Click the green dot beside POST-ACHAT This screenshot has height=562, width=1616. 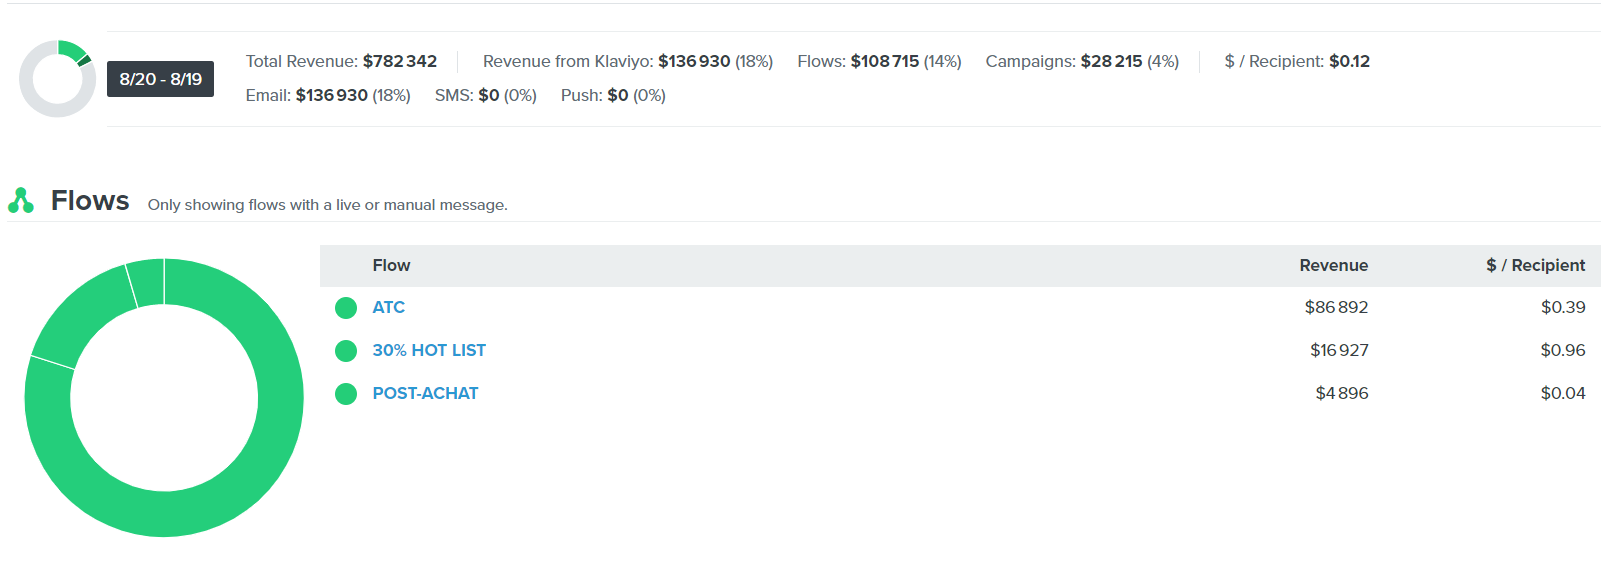pyautogui.click(x=346, y=394)
